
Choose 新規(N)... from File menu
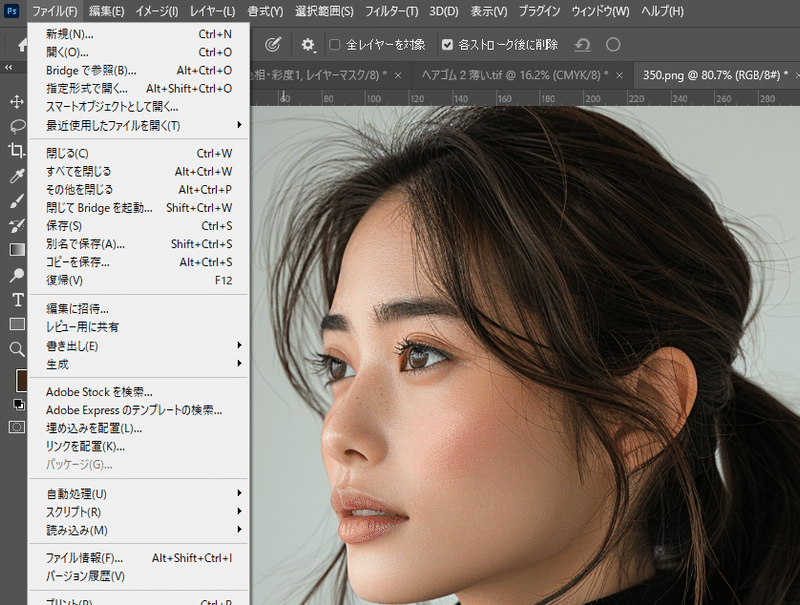pos(138,34)
